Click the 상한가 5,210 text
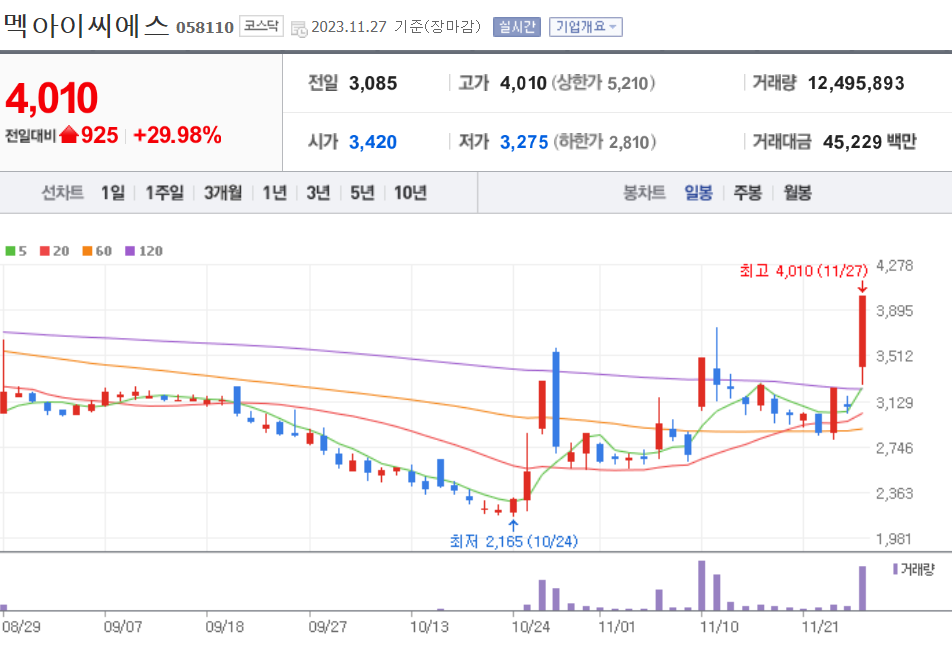Image resolution: width=952 pixels, height=655 pixels. (x=604, y=83)
